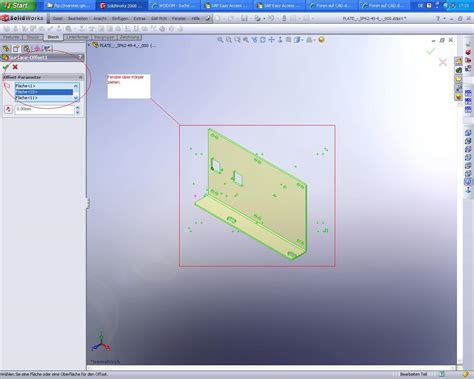Switch to Zeichnung tab
474x379 pixels.
click(129, 37)
